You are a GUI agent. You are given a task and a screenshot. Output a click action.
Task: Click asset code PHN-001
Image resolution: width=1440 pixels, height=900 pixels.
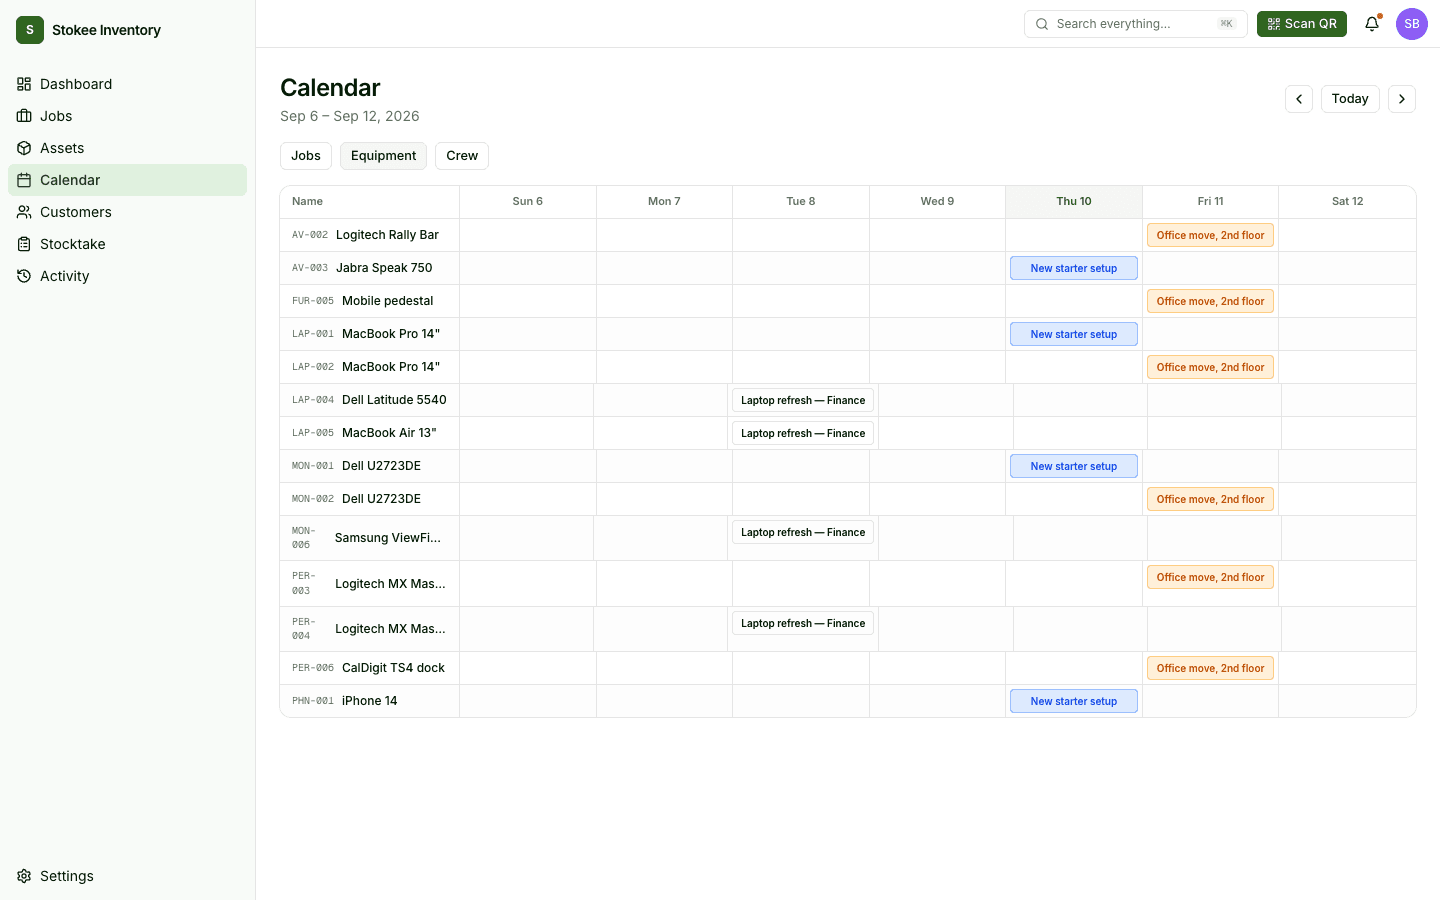(x=313, y=701)
